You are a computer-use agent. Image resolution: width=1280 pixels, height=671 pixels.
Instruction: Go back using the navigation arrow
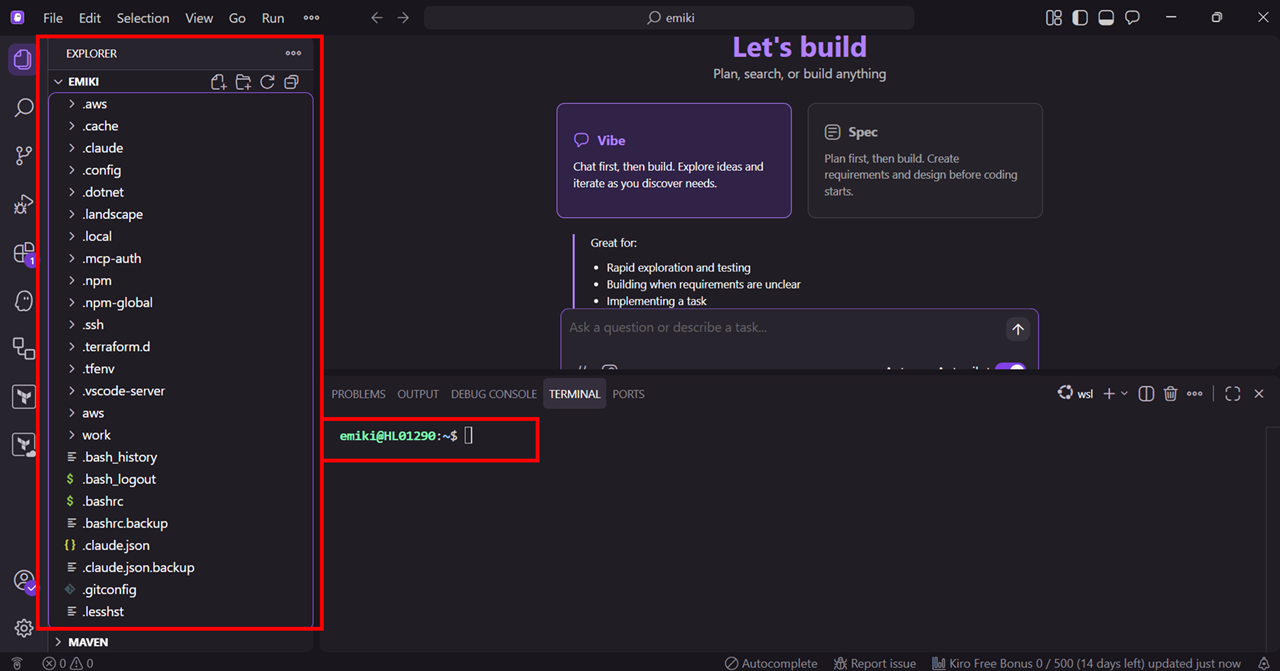(377, 18)
